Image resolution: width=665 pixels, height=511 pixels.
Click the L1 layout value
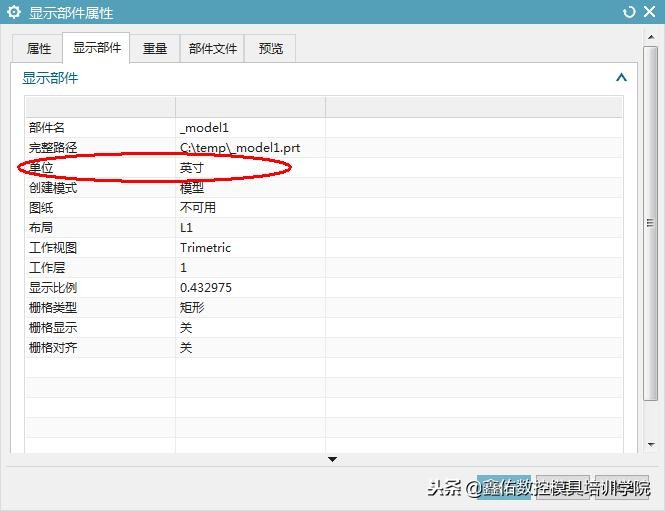click(x=186, y=228)
